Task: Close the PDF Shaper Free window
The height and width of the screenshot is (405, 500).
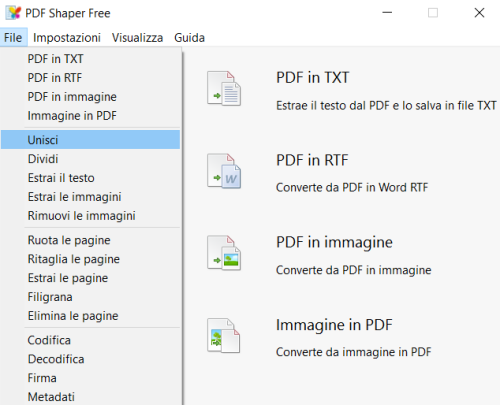Action: (479, 13)
